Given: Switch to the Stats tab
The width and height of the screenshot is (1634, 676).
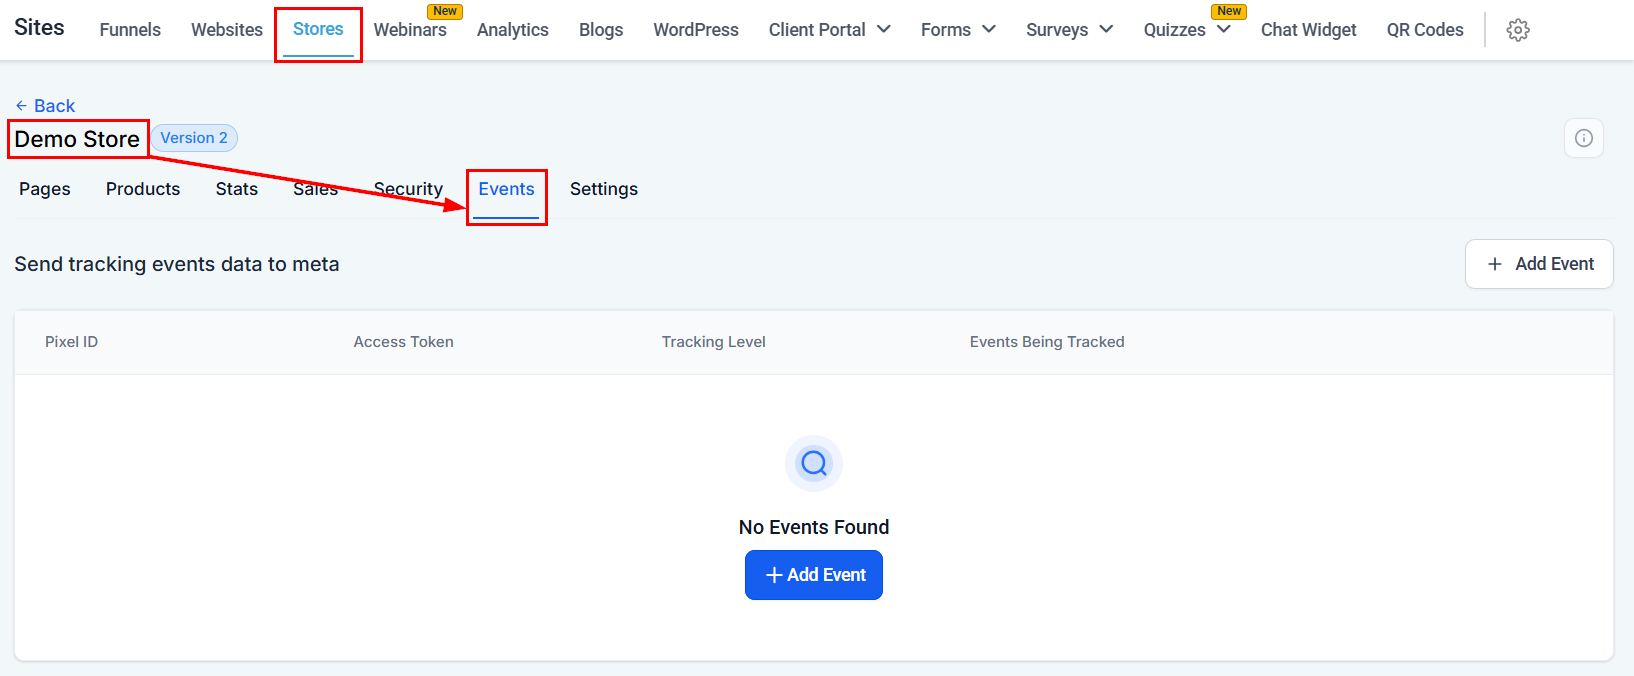Looking at the screenshot, I should pyautogui.click(x=237, y=189).
